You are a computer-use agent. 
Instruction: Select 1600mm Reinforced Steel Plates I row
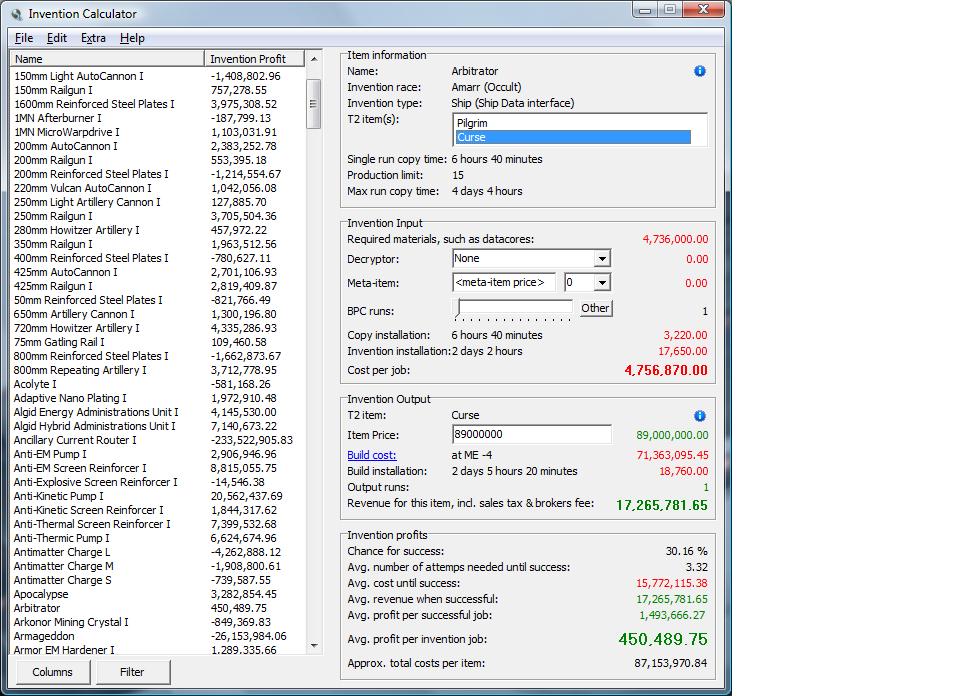[158, 104]
